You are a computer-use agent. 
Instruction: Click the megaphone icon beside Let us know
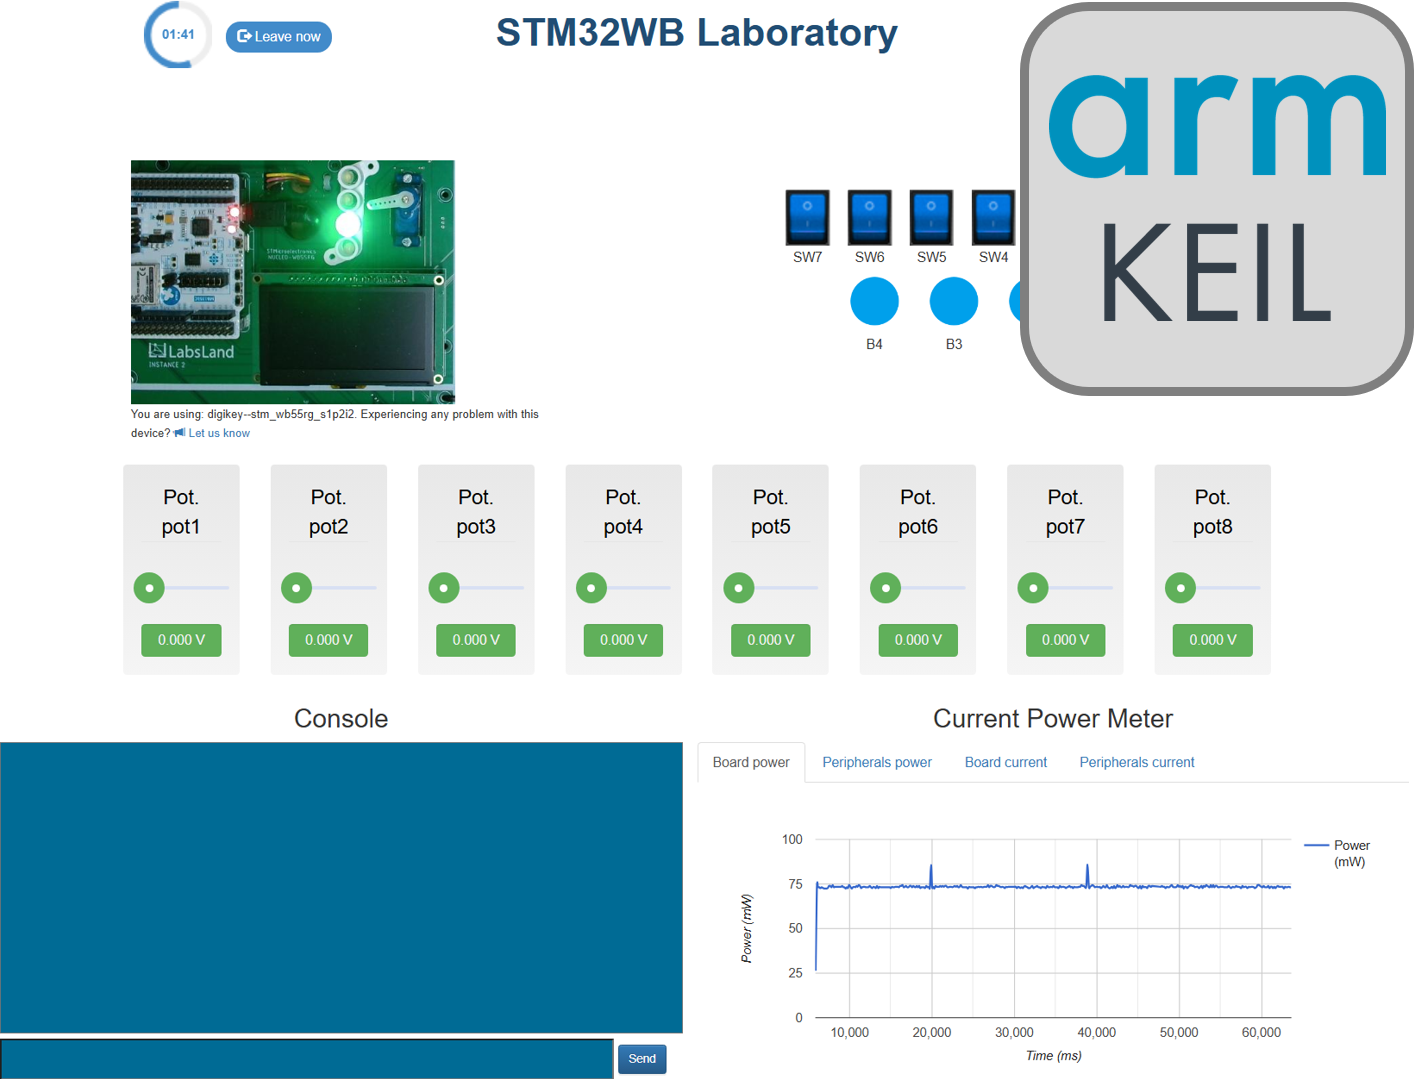179,432
